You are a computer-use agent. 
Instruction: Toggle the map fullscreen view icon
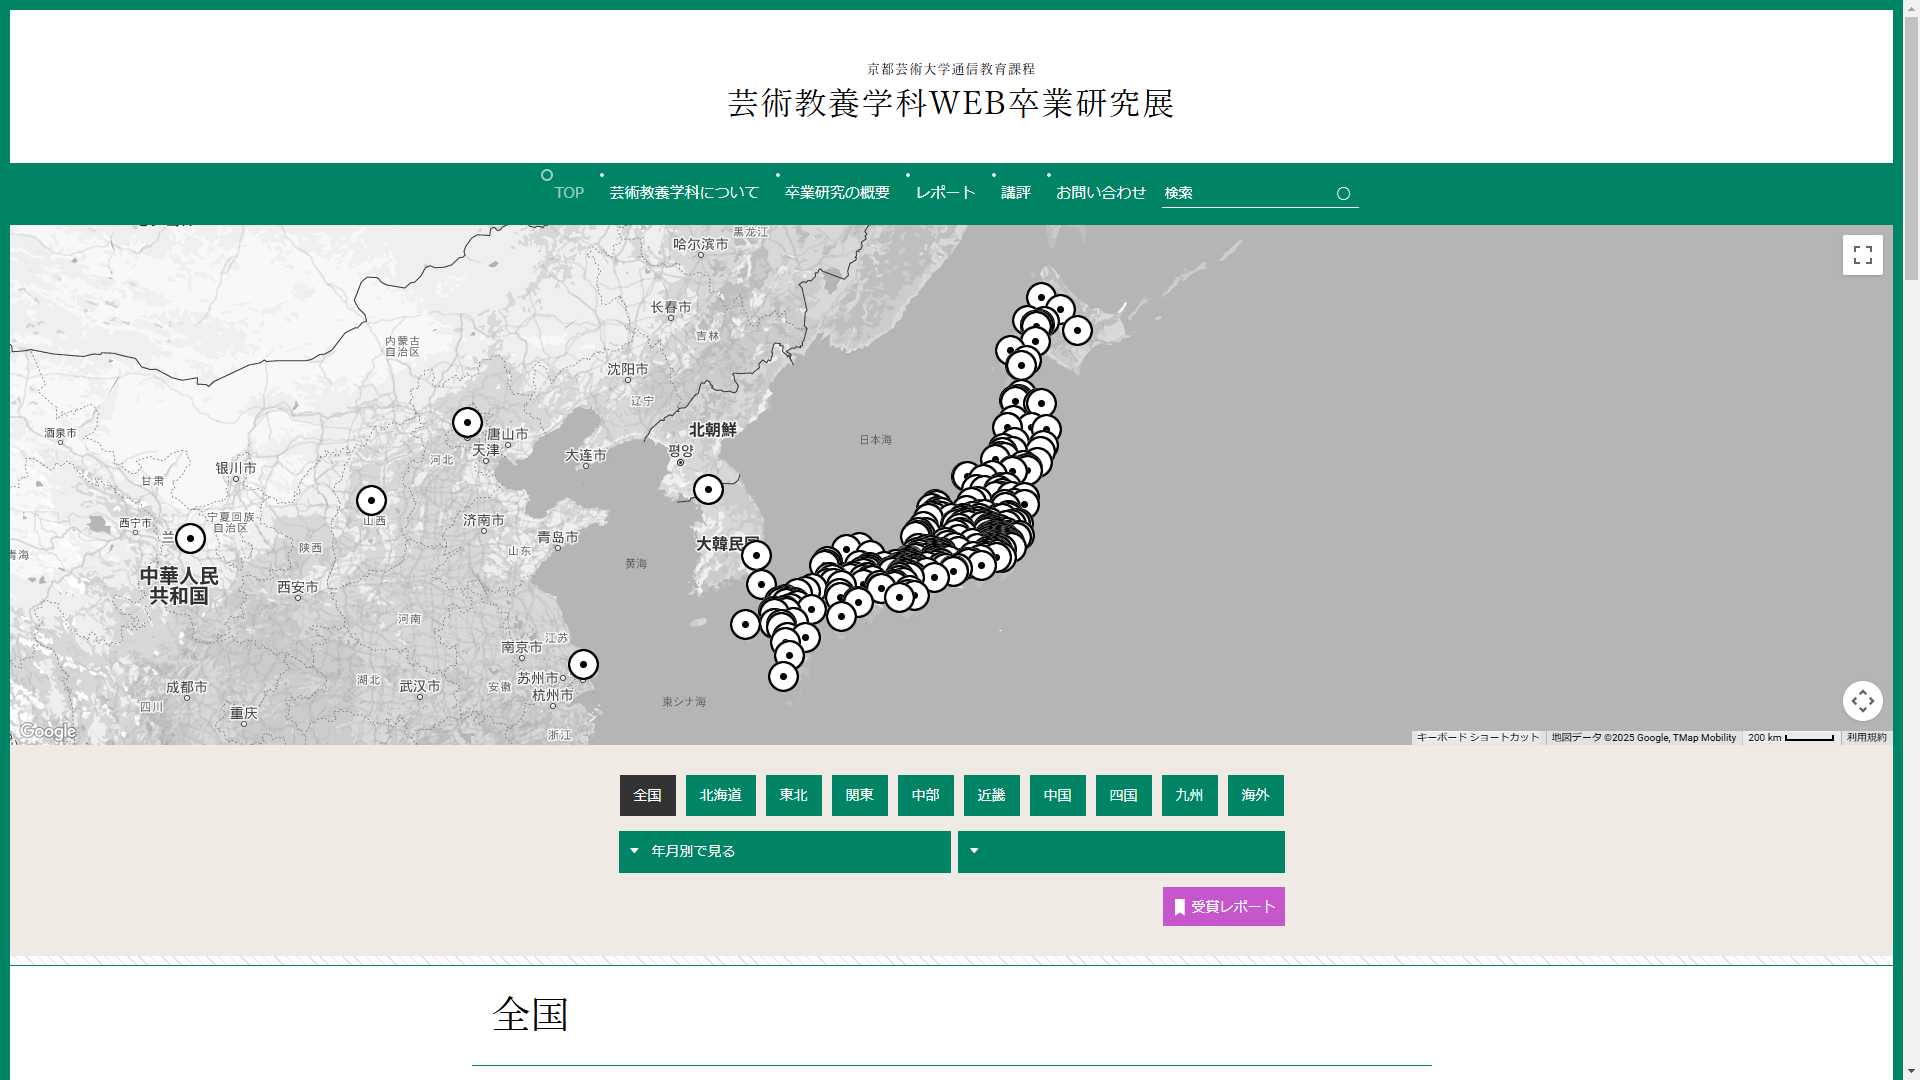coord(1862,255)
